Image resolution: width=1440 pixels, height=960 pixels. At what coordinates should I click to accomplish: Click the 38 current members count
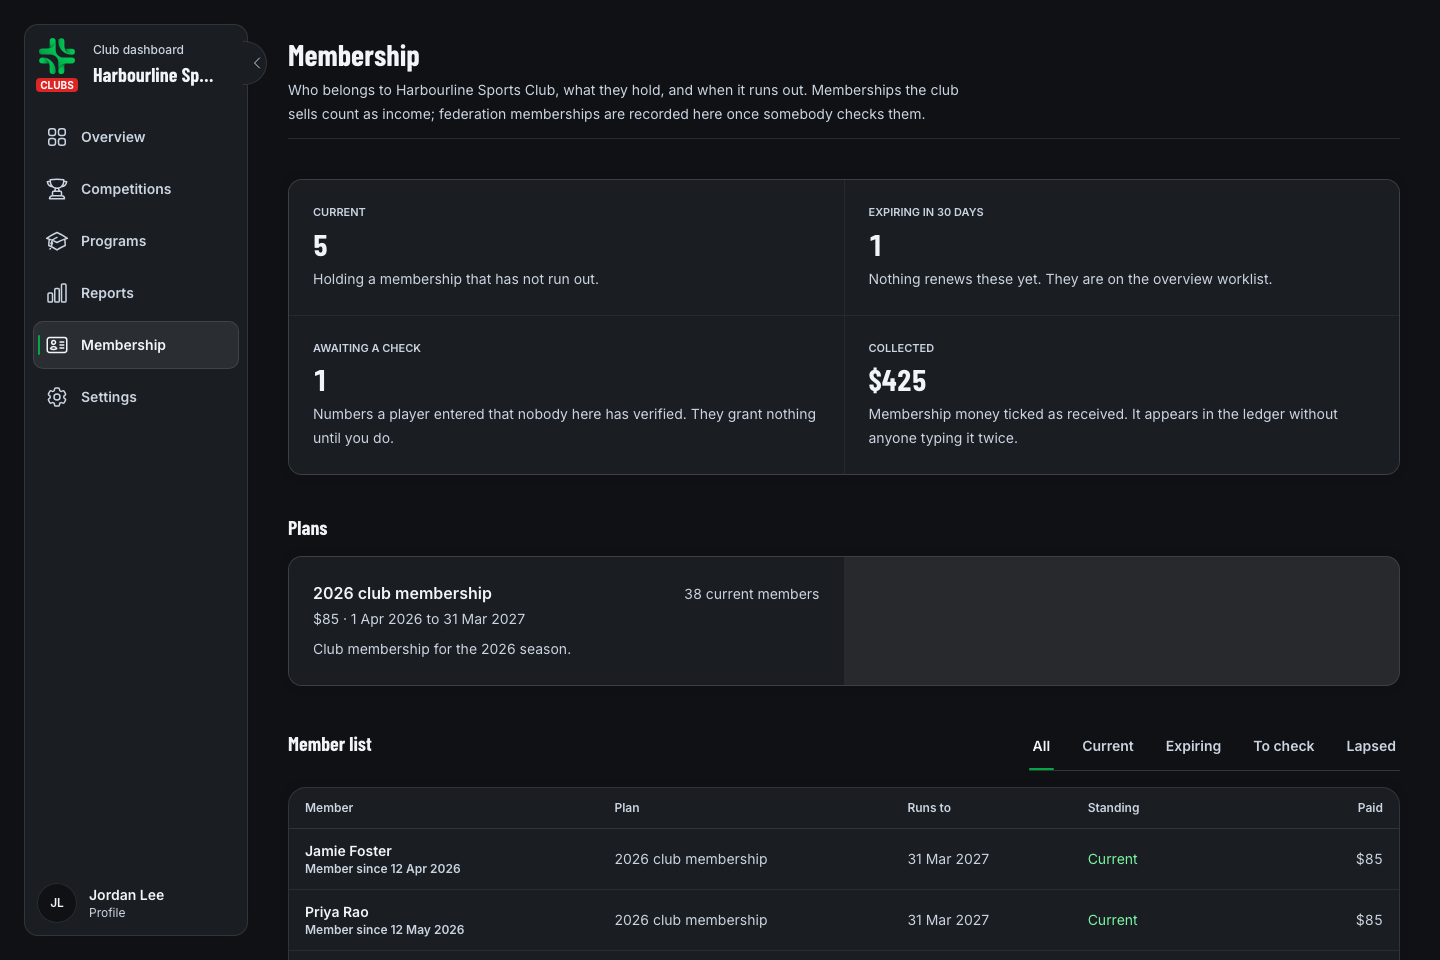tap(752, 594)
